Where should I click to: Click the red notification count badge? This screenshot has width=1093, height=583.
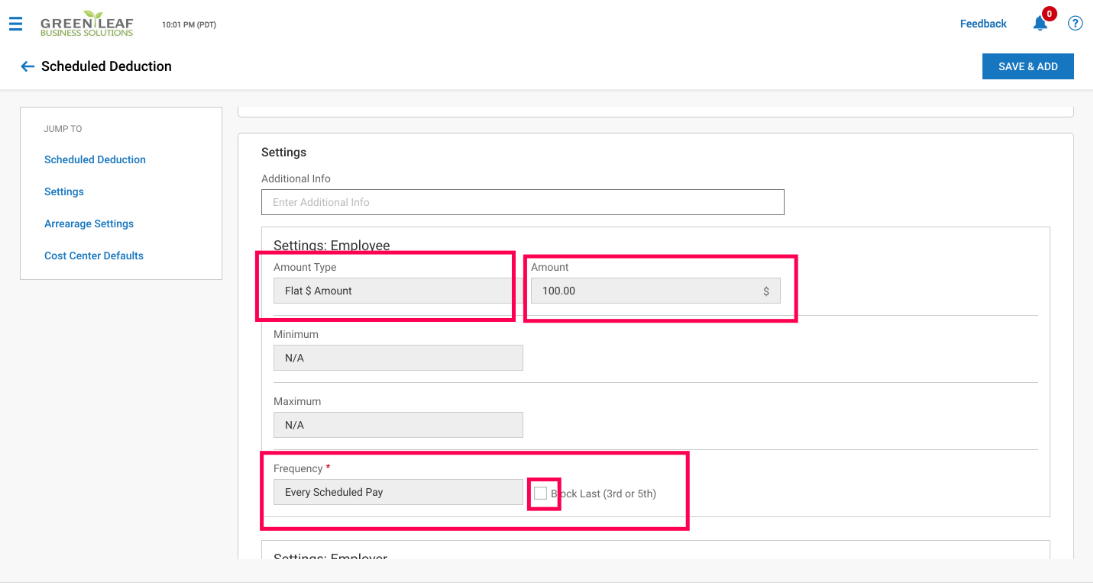click(x=1049, y=14)
